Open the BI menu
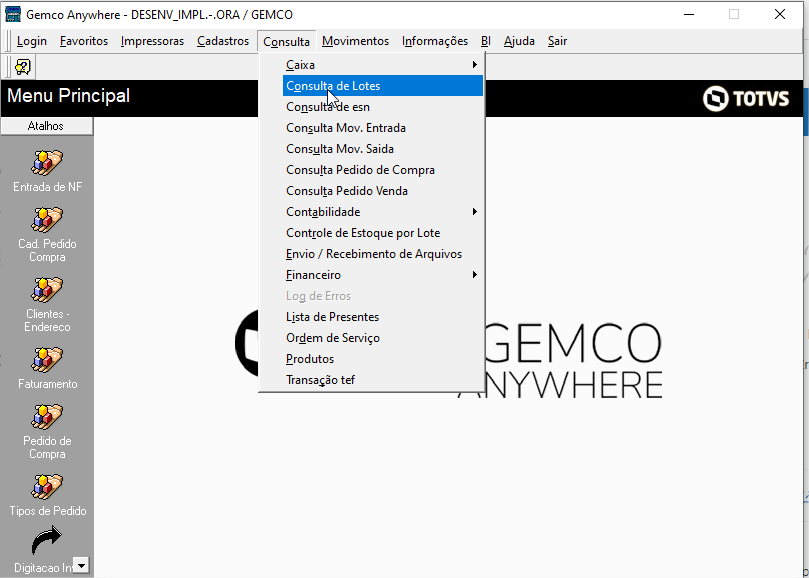 pos(486,41)
